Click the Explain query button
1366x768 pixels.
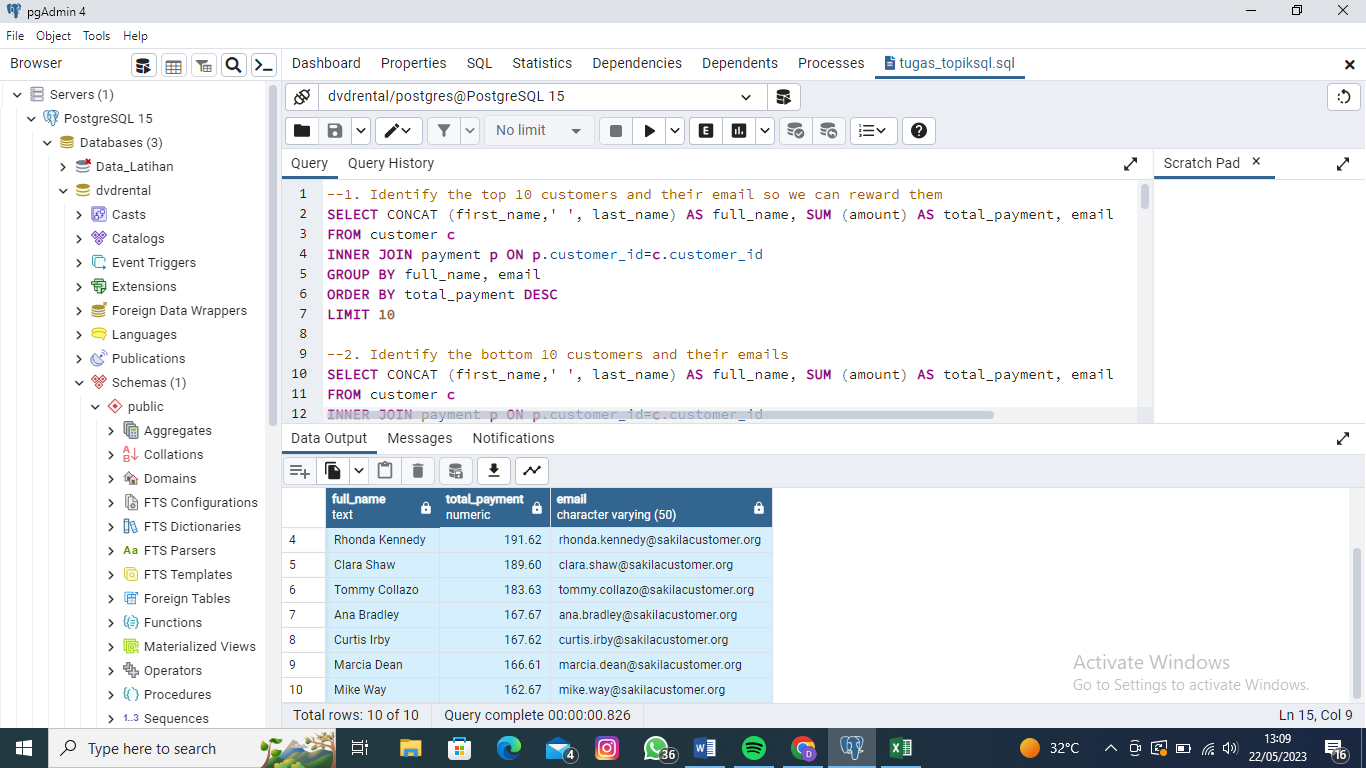tap(706, 131)
